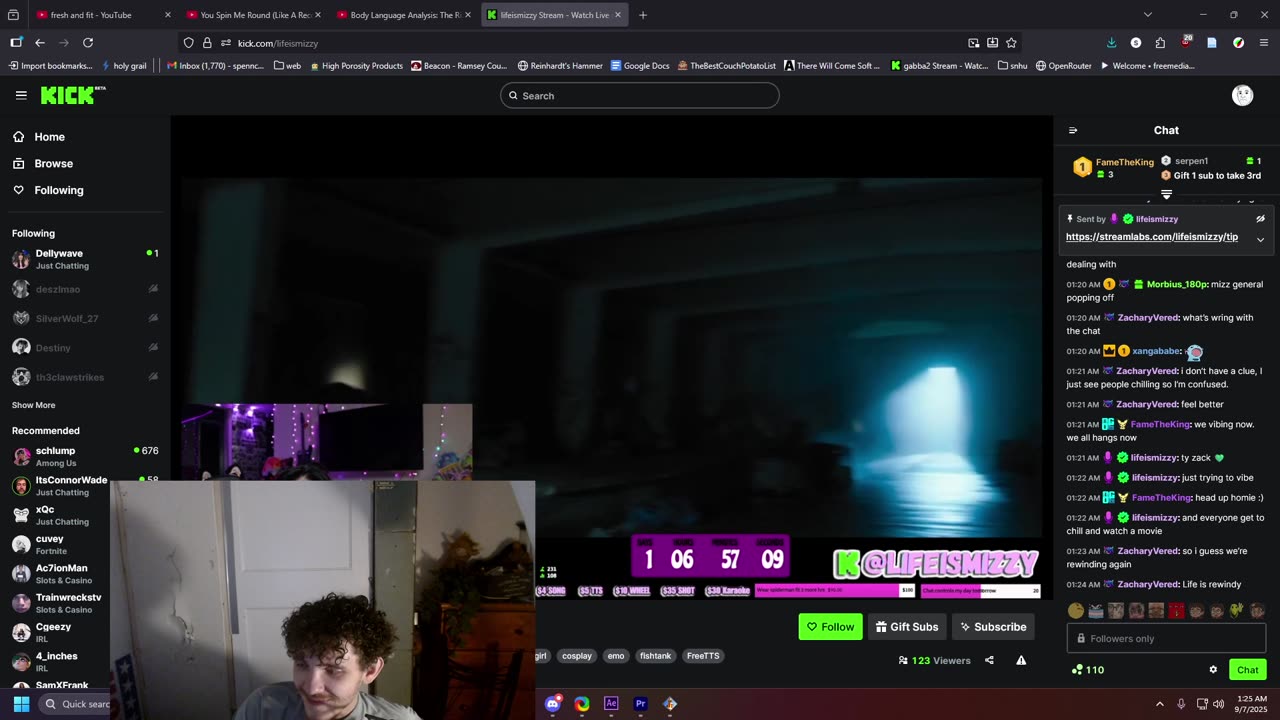Open SilverWolf_27 channel in sidebar
Screen dimensions: 1280x720
point(85,318)
